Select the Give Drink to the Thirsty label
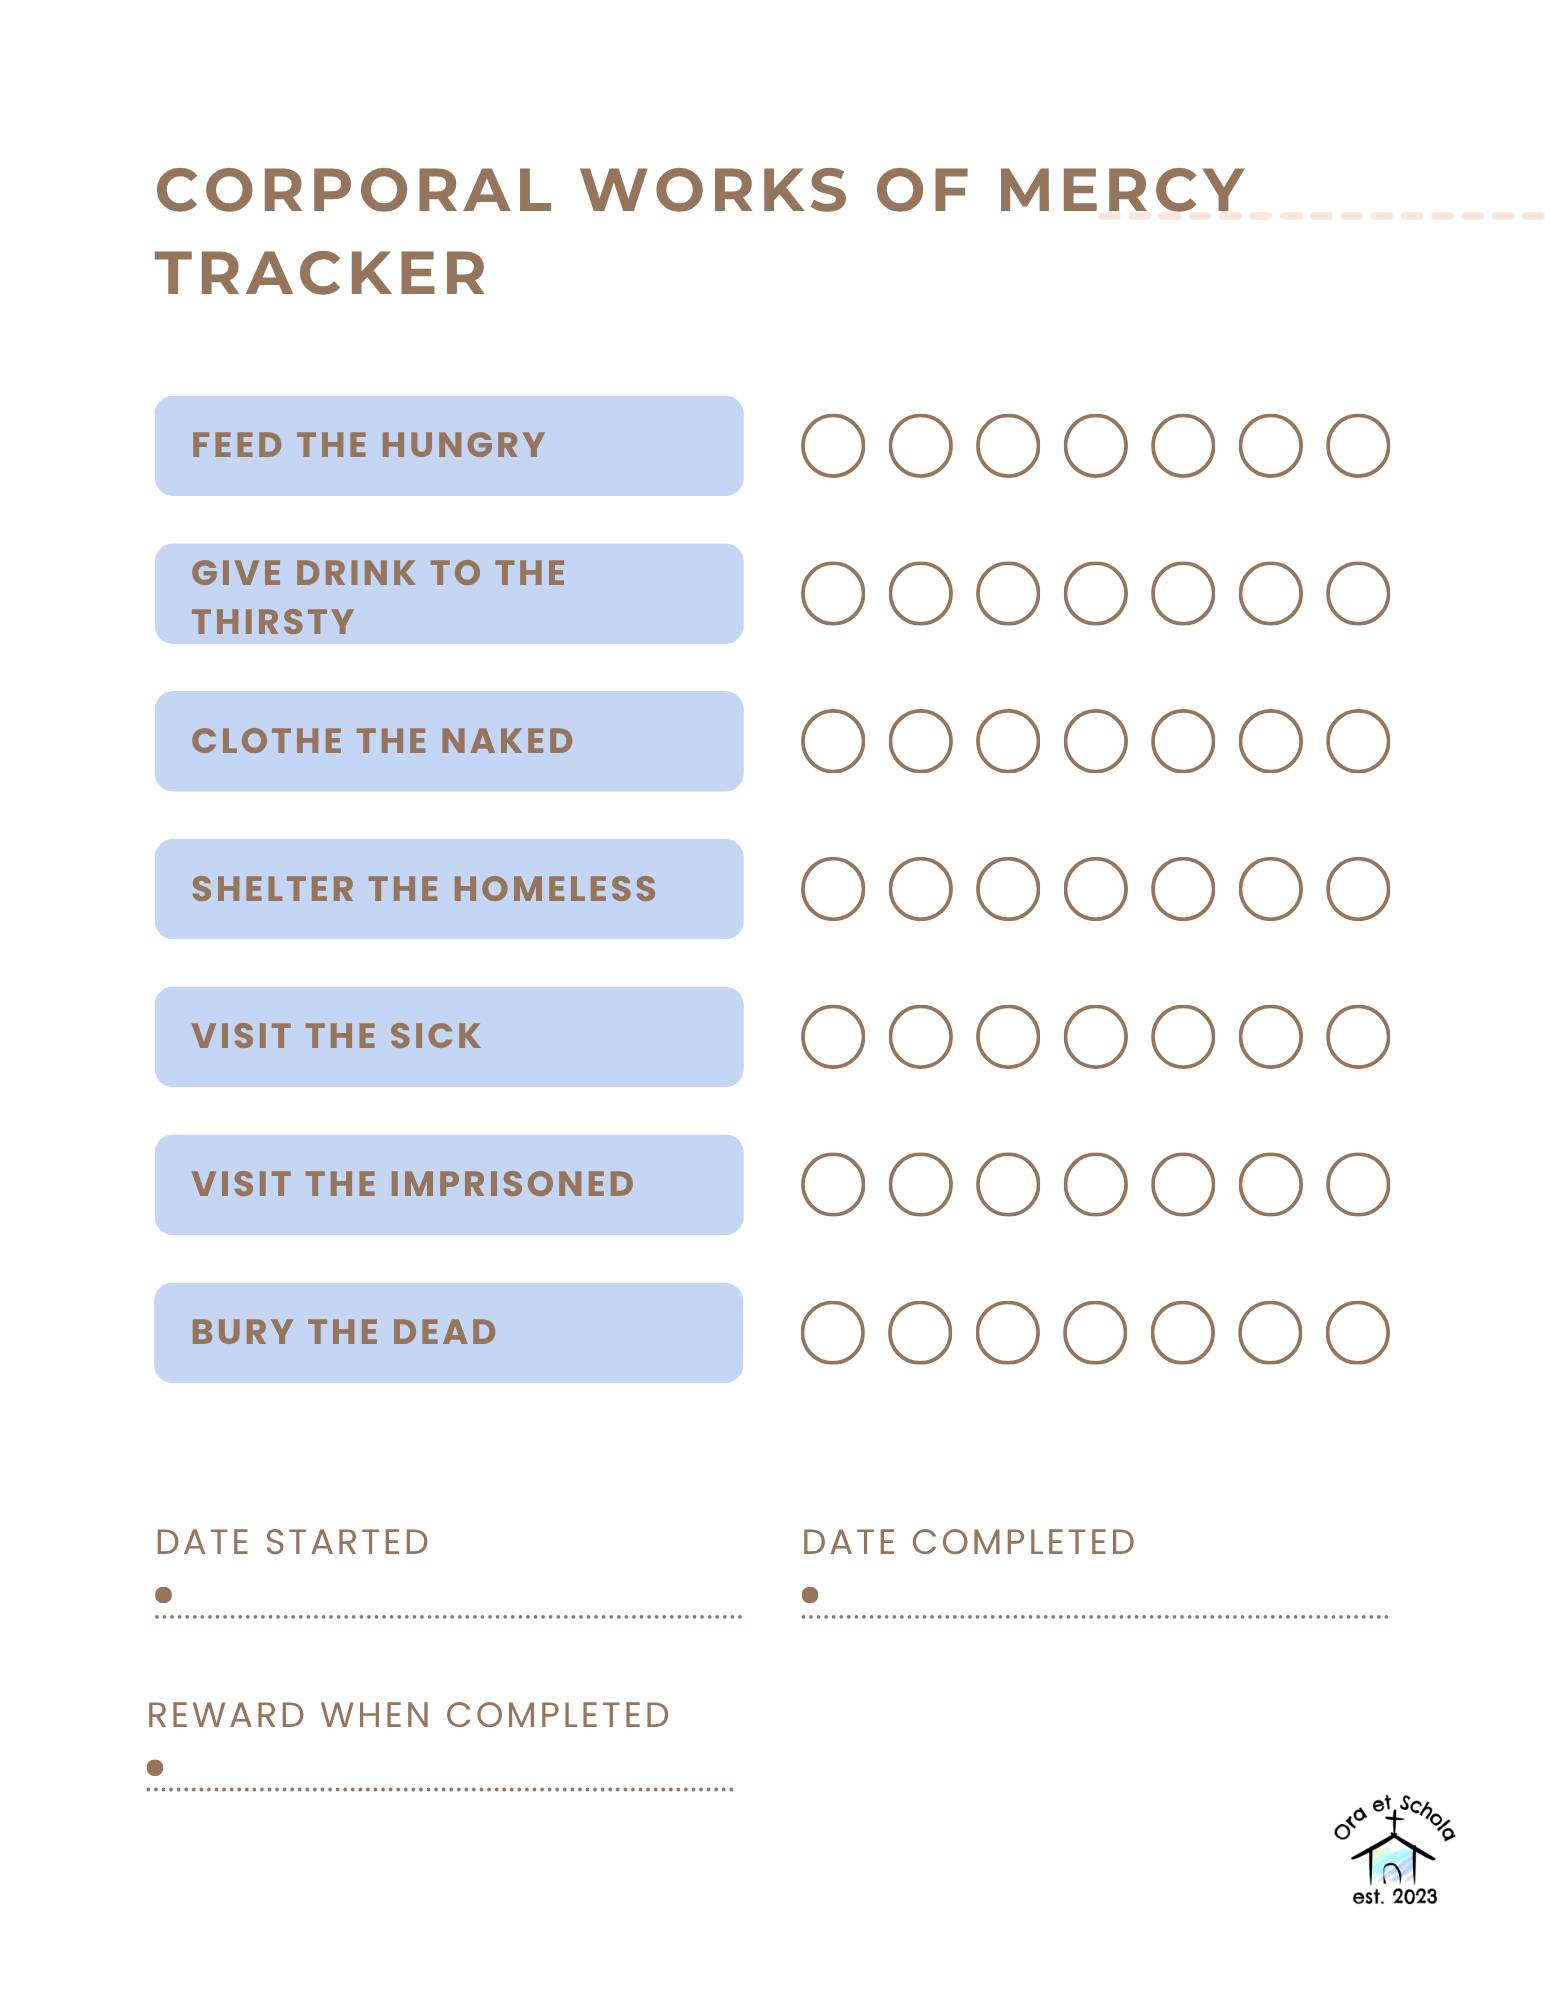The height and width of the screenshot is (2000, 1545). (449, 593)
